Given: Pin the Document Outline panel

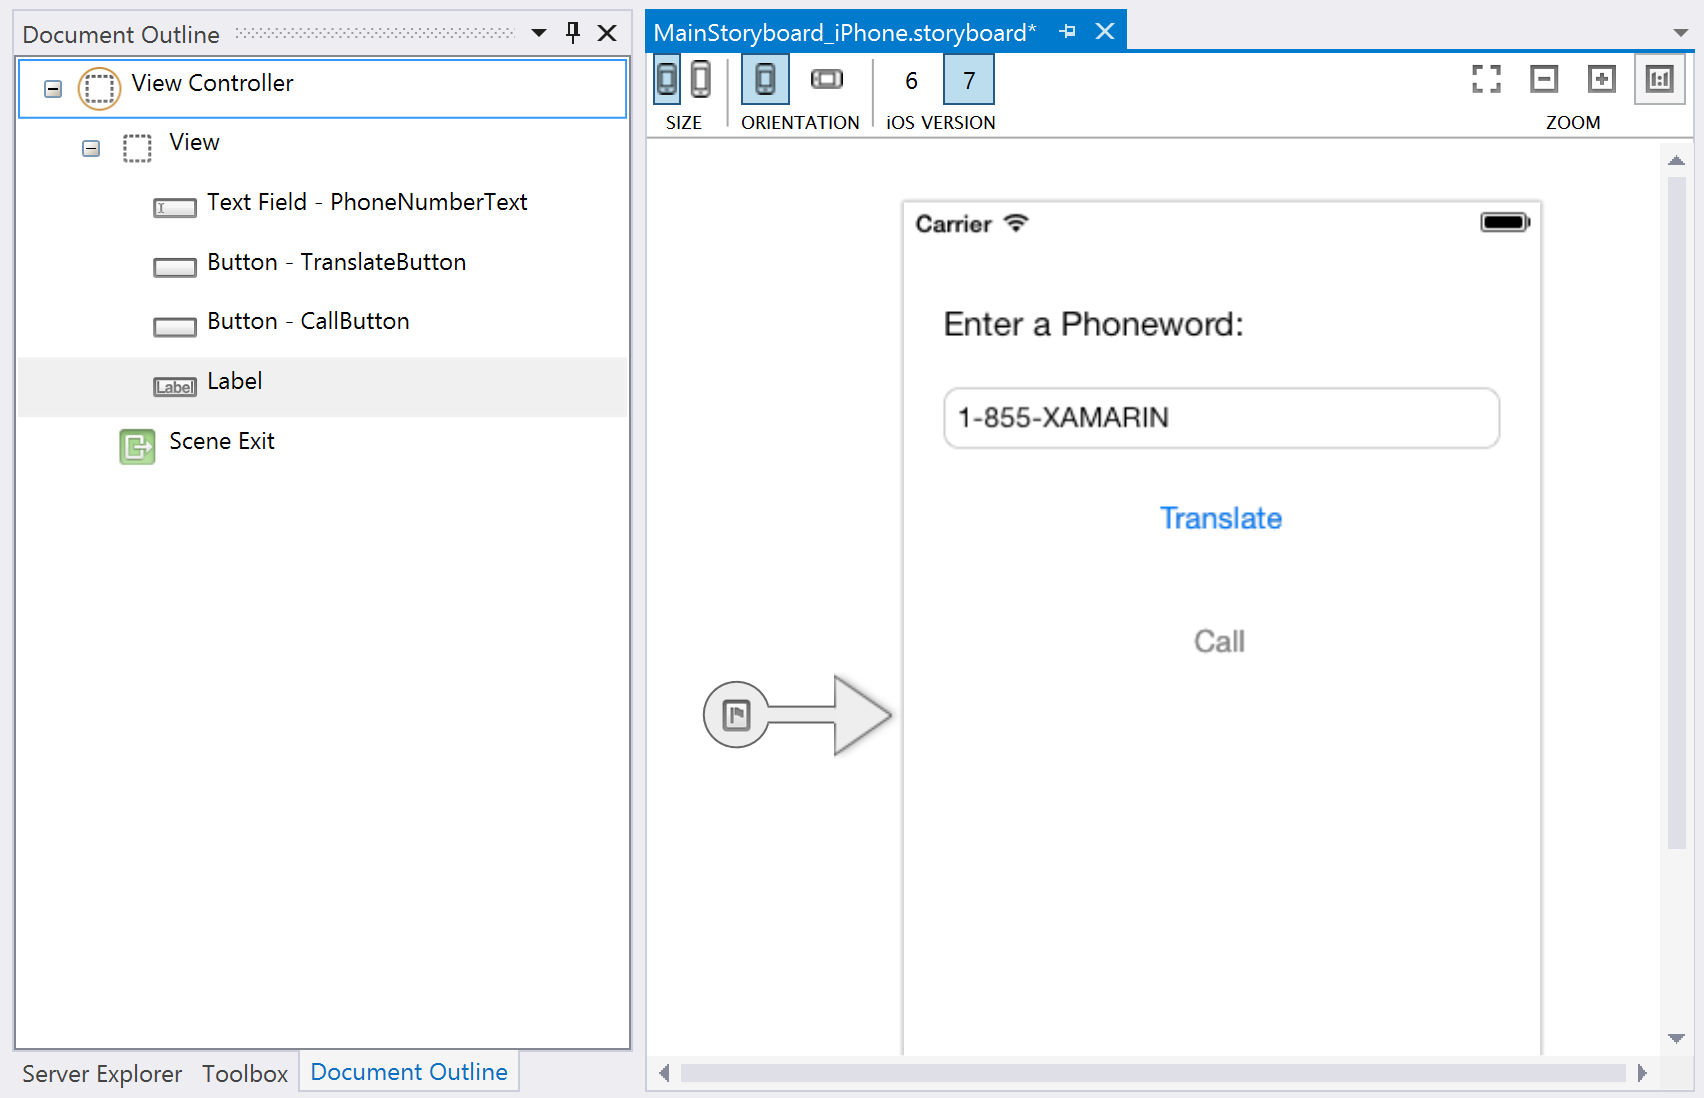Looking at the screenshot, I should coord(573,33).
